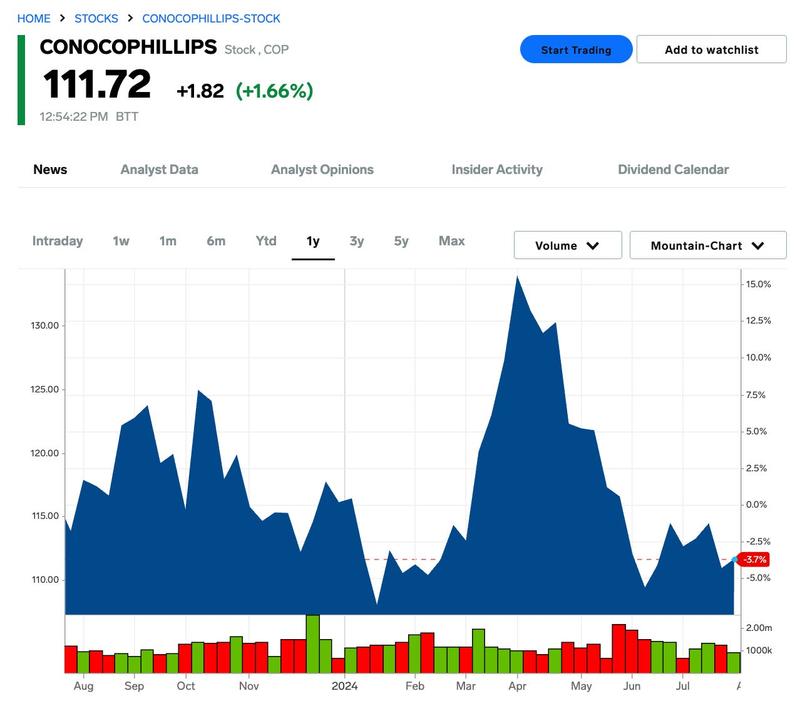Select the Ytd range

264,241
